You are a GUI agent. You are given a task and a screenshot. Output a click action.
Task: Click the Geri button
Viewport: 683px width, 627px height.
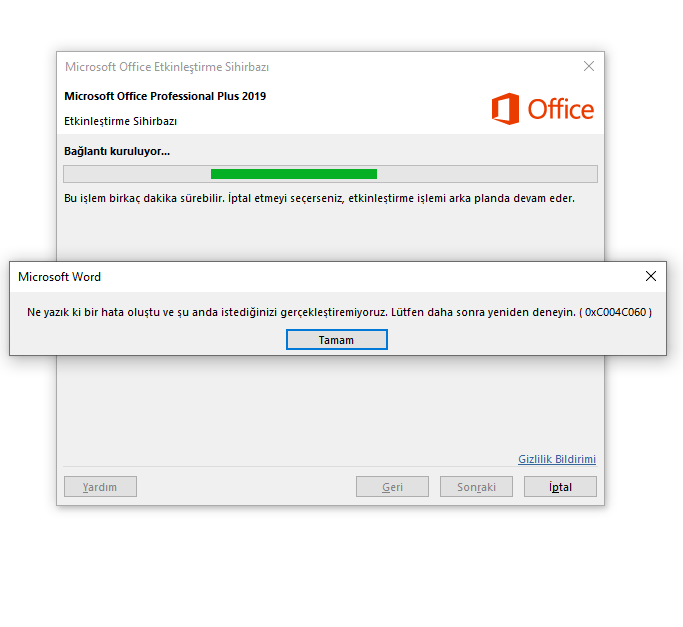click(x=392, y=487)
